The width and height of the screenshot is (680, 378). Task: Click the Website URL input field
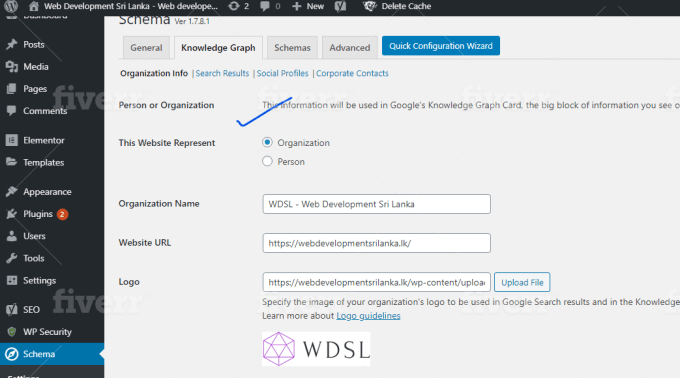376,243
